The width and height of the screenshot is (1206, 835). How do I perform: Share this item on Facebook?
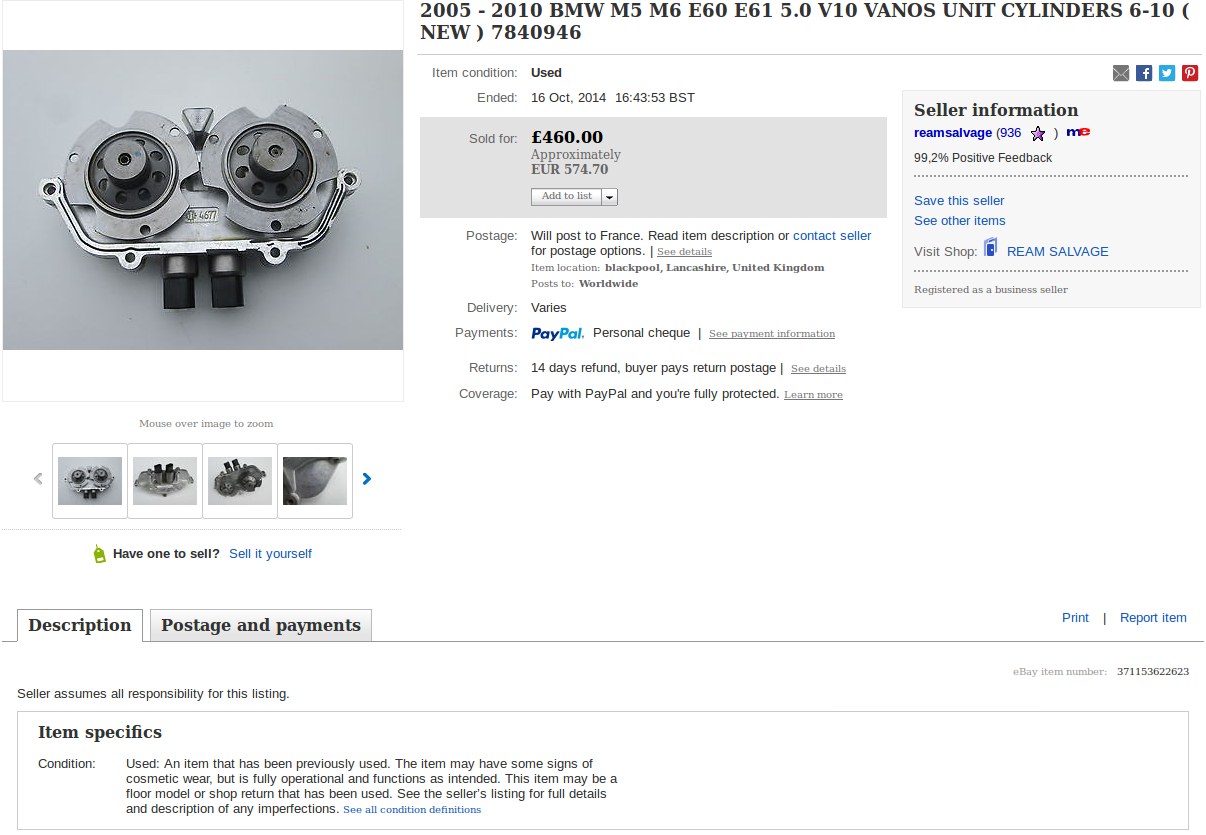(x=1144, y=73)
